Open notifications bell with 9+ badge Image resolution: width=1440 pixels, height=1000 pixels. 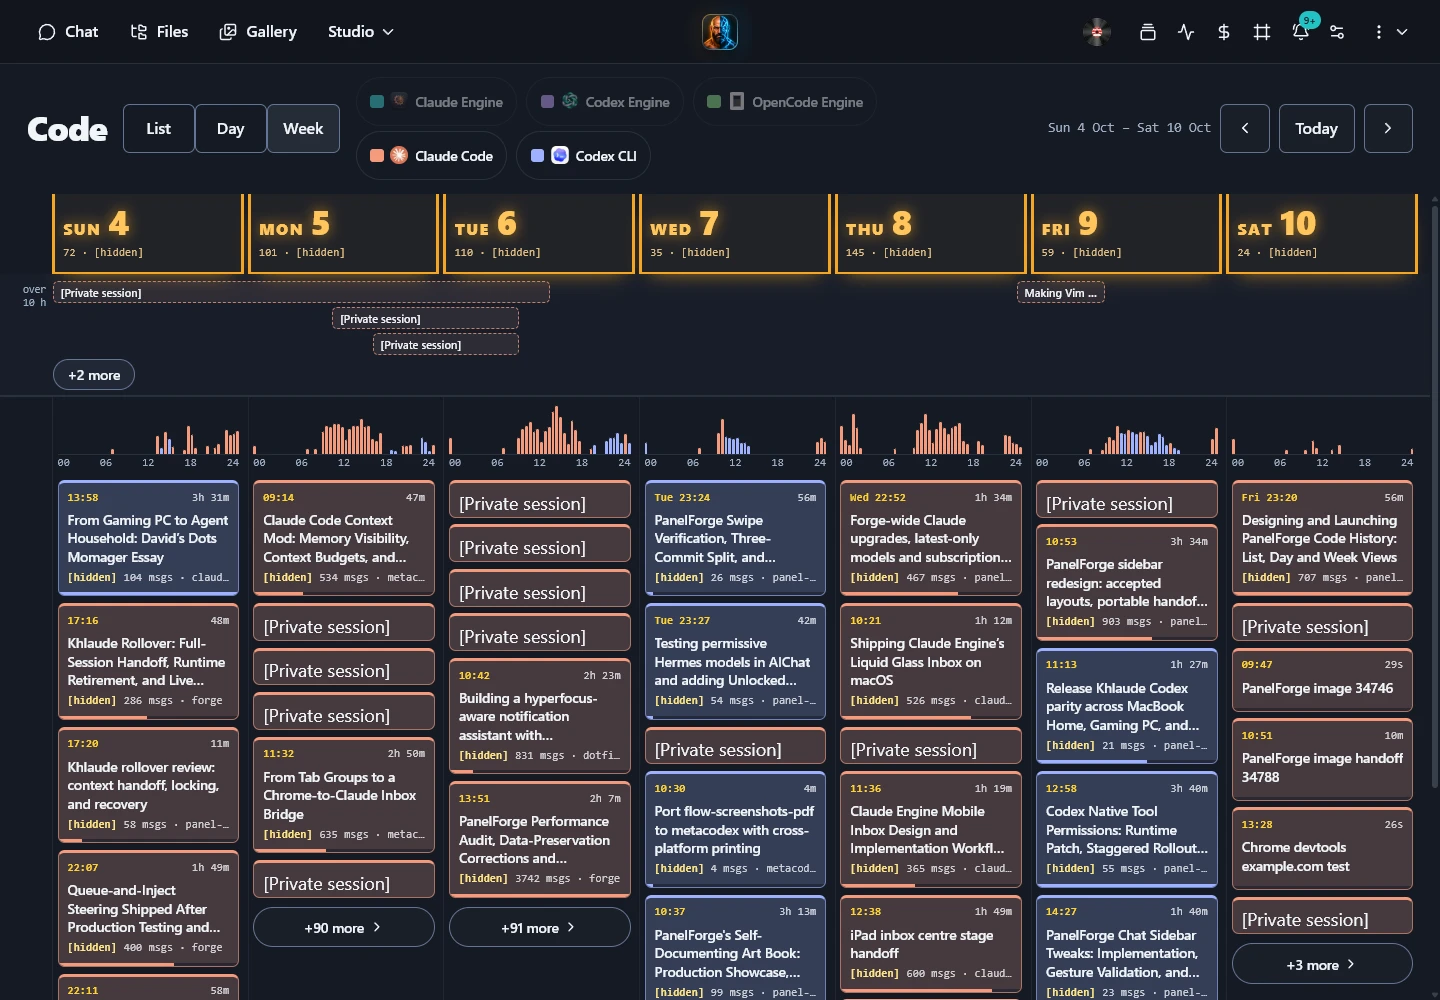point(1301,32)
